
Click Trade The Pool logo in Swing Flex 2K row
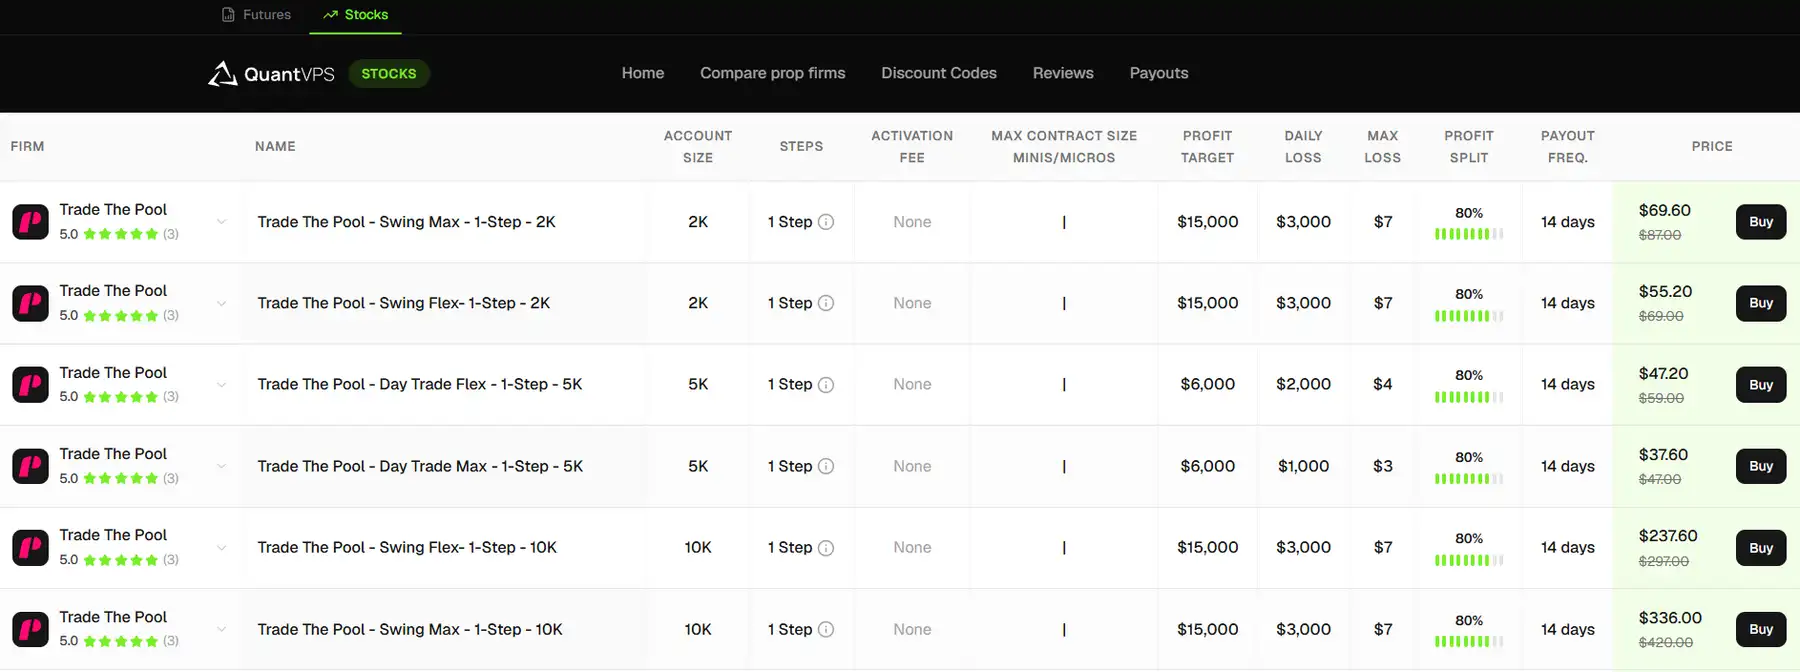tap(30, 303)
